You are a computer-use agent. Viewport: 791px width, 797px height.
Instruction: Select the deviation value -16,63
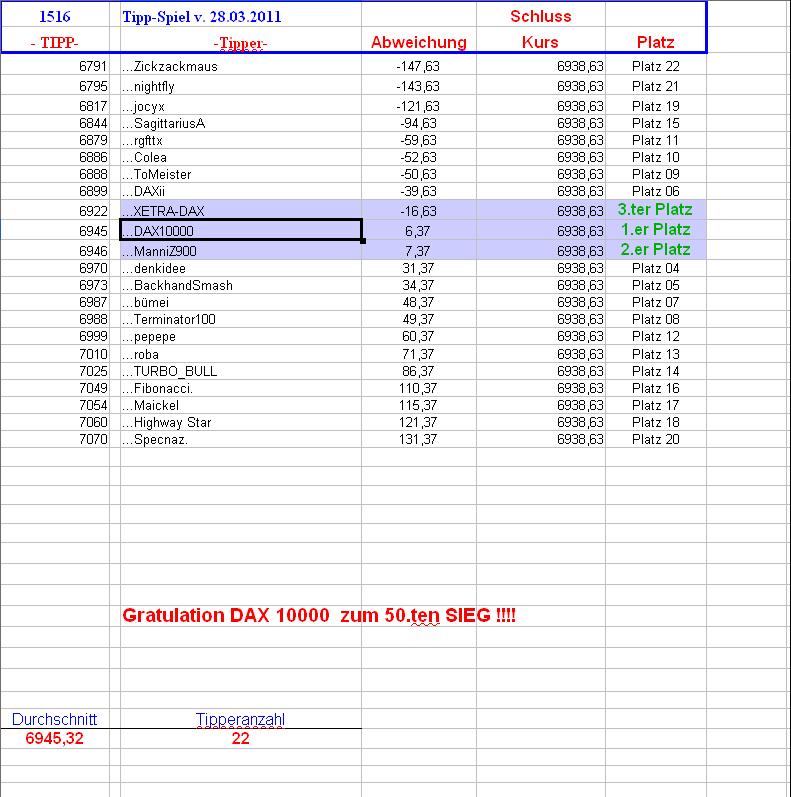point(418,211)
